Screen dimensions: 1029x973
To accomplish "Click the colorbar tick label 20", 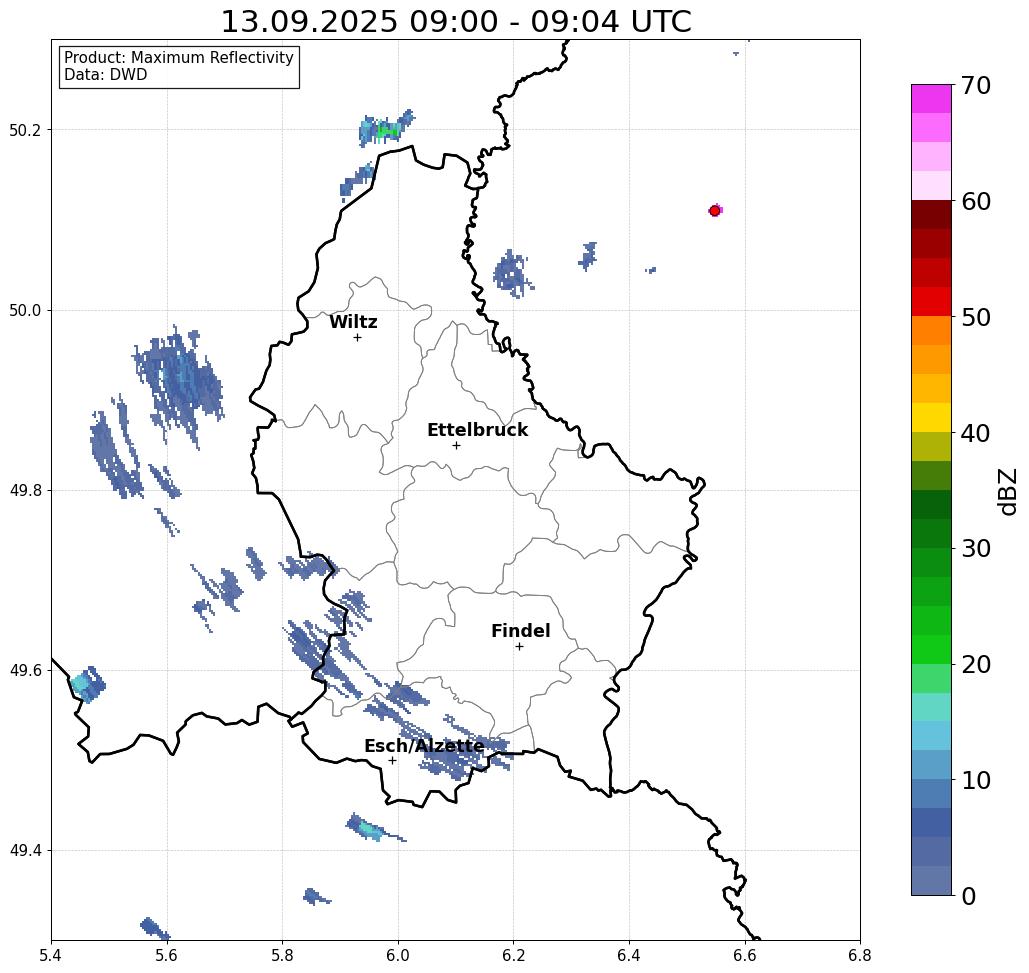I will pos(975,664).
